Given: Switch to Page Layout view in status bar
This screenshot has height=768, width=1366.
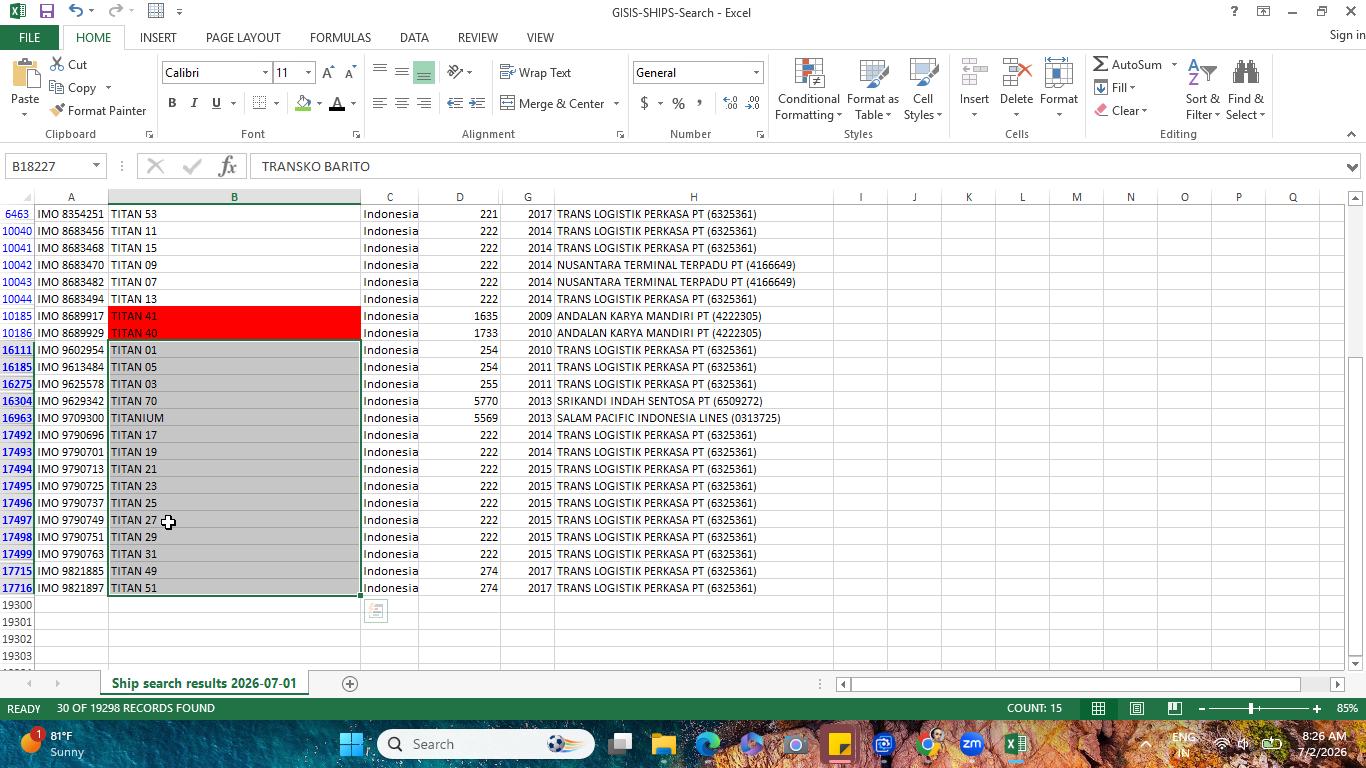Looking at the screenshot, I should (1137, 709).
